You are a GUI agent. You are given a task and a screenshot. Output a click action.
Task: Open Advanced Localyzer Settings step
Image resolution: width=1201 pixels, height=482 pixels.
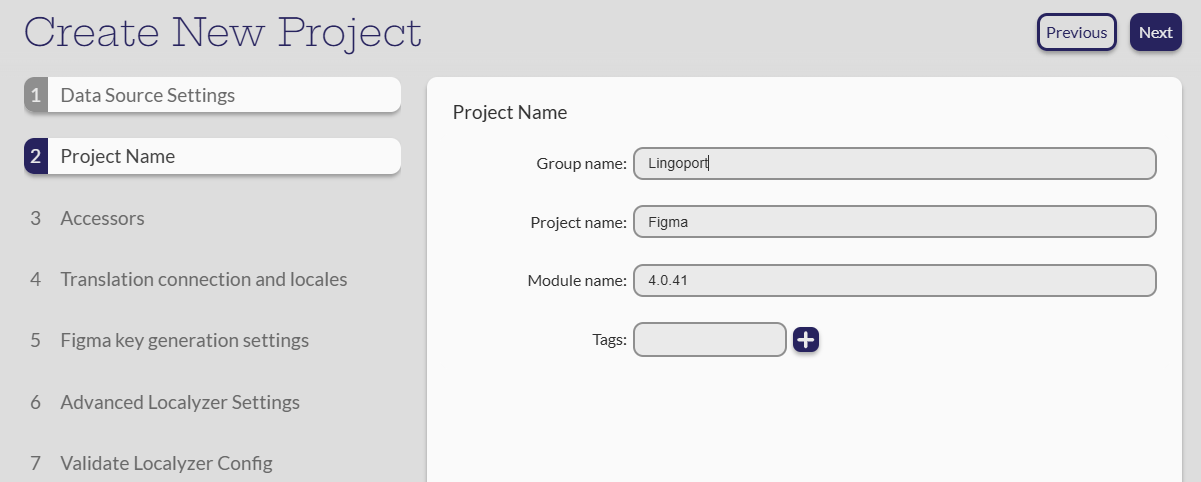tap(180, 403)
